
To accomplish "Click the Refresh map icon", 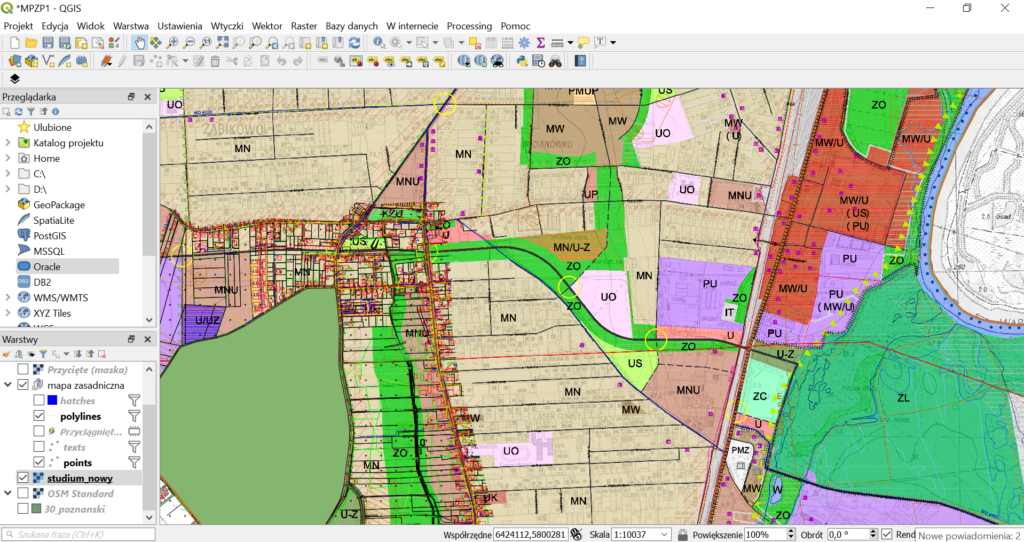I will (354, 43).
